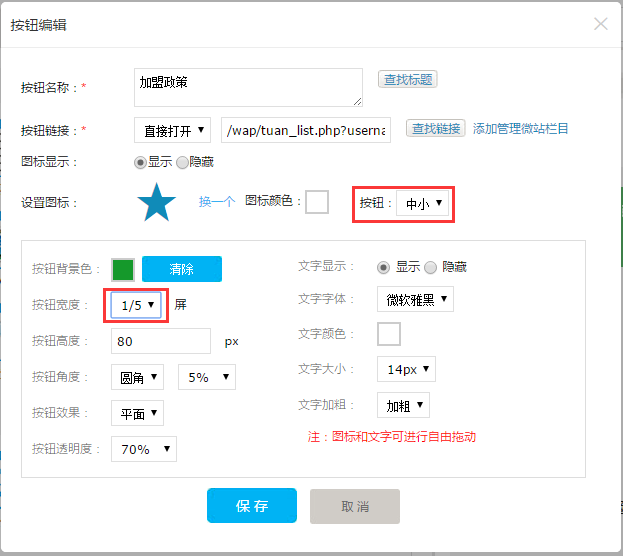The height and width of the screenshot is (556, 623).
Task: Click the white 图标颜色 swatch
Action: click(x=317, y=202)
